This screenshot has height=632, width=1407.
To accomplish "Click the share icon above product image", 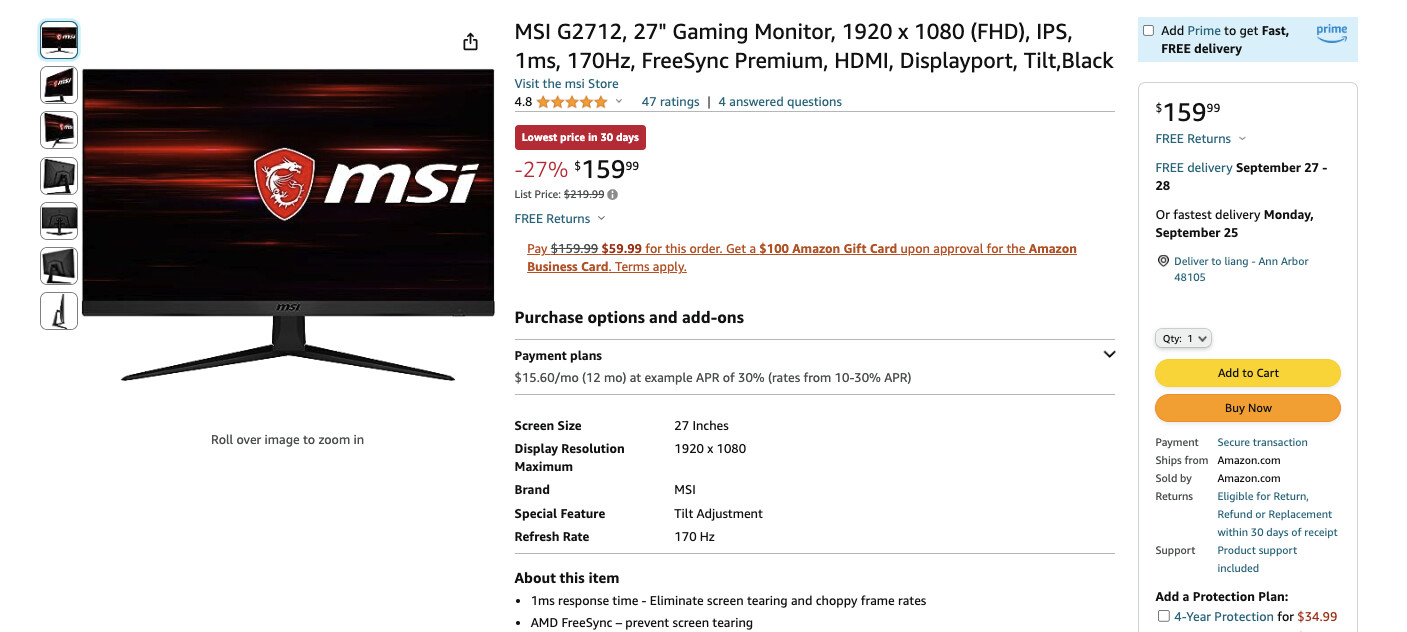I will click(470, 42).
